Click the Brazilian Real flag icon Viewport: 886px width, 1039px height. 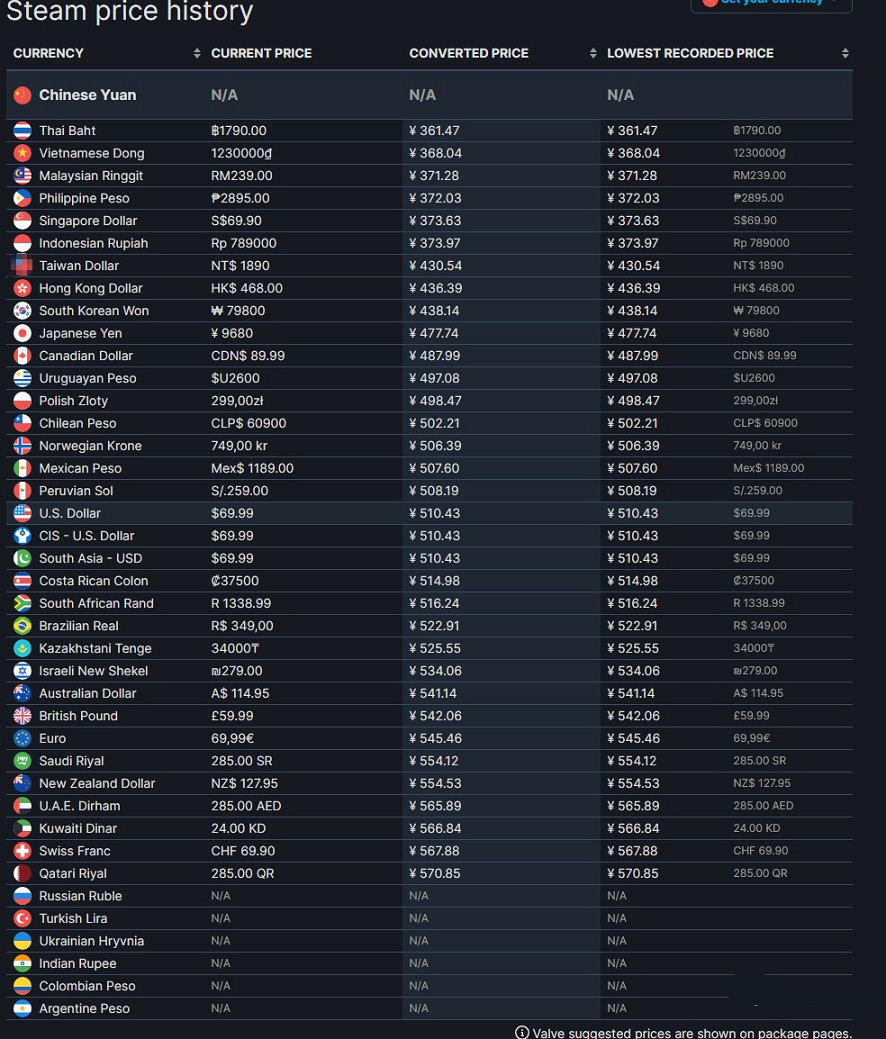pyautogui.click(x=22, y=626)
